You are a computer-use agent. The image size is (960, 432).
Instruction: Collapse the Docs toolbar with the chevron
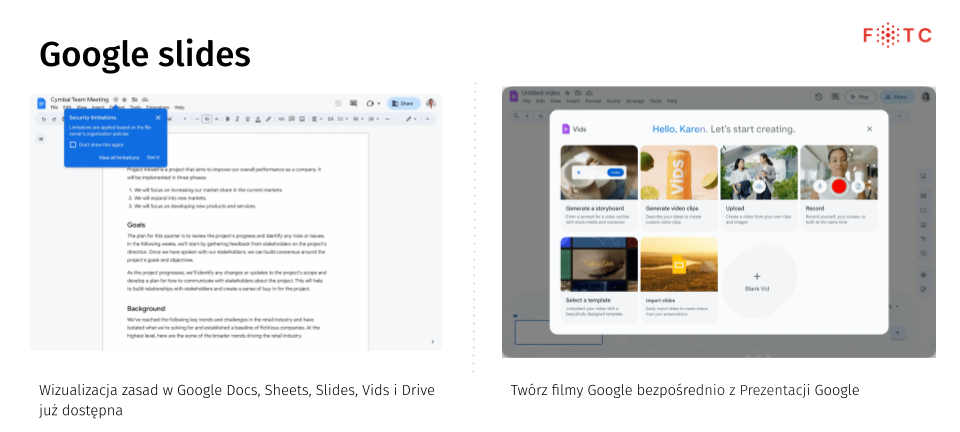(427, 119)
